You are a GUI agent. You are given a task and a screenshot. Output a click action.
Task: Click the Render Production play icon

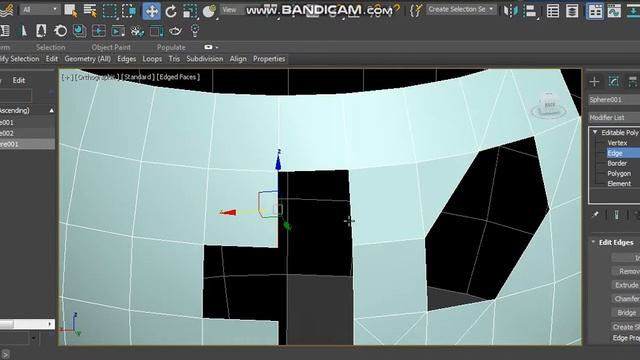(x=118, y=31)
